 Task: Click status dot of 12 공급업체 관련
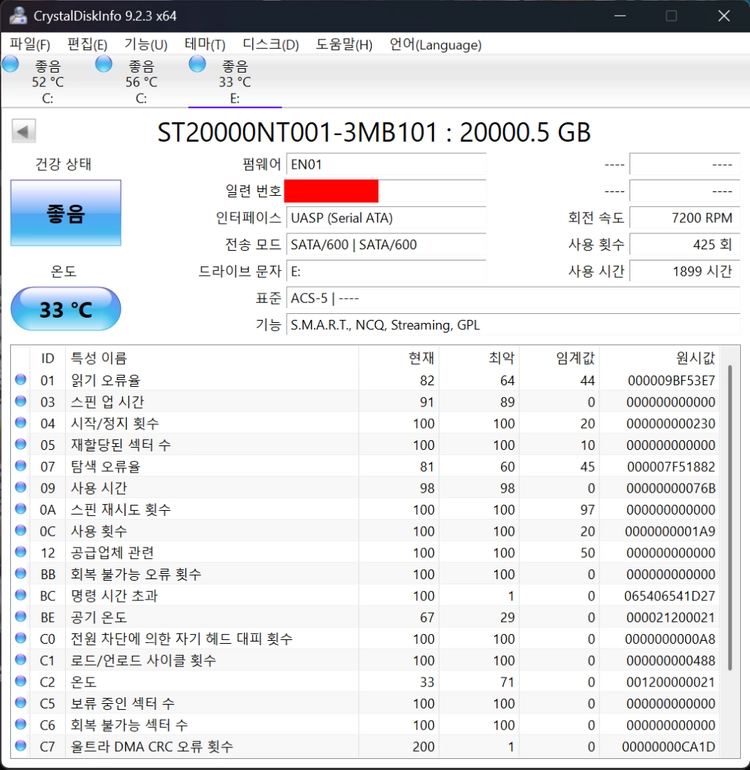[x=21, y=552]
